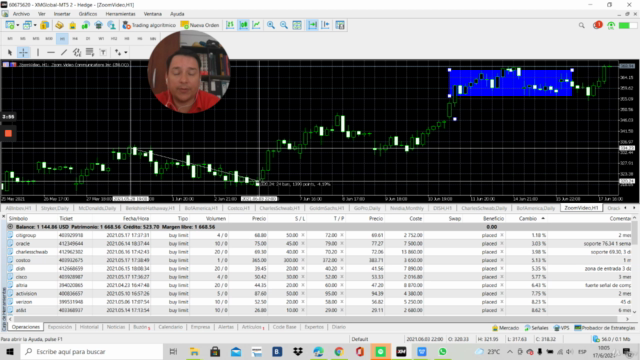Open the VPS hosting icon in toolbar

98,25
